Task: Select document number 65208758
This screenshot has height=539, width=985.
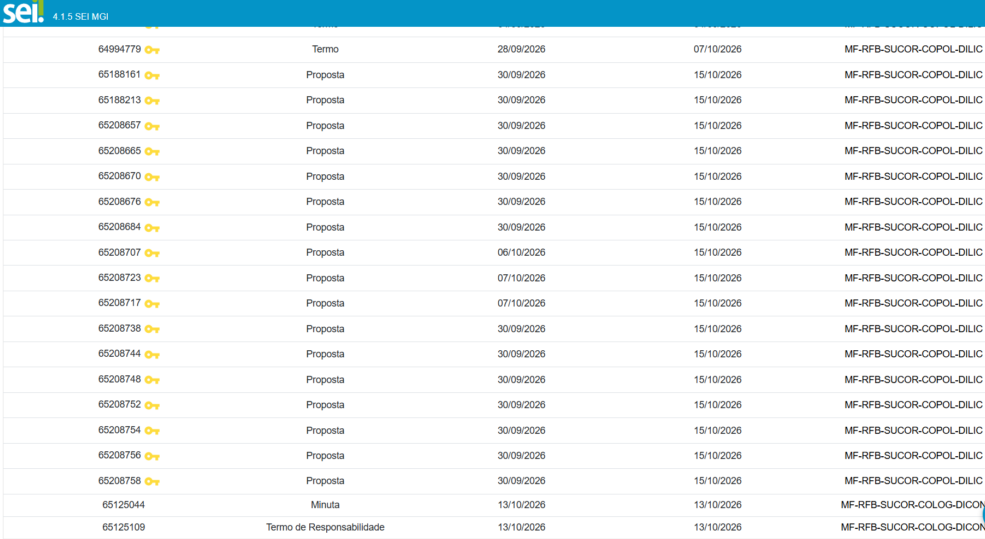Action: tap(119, 481)
